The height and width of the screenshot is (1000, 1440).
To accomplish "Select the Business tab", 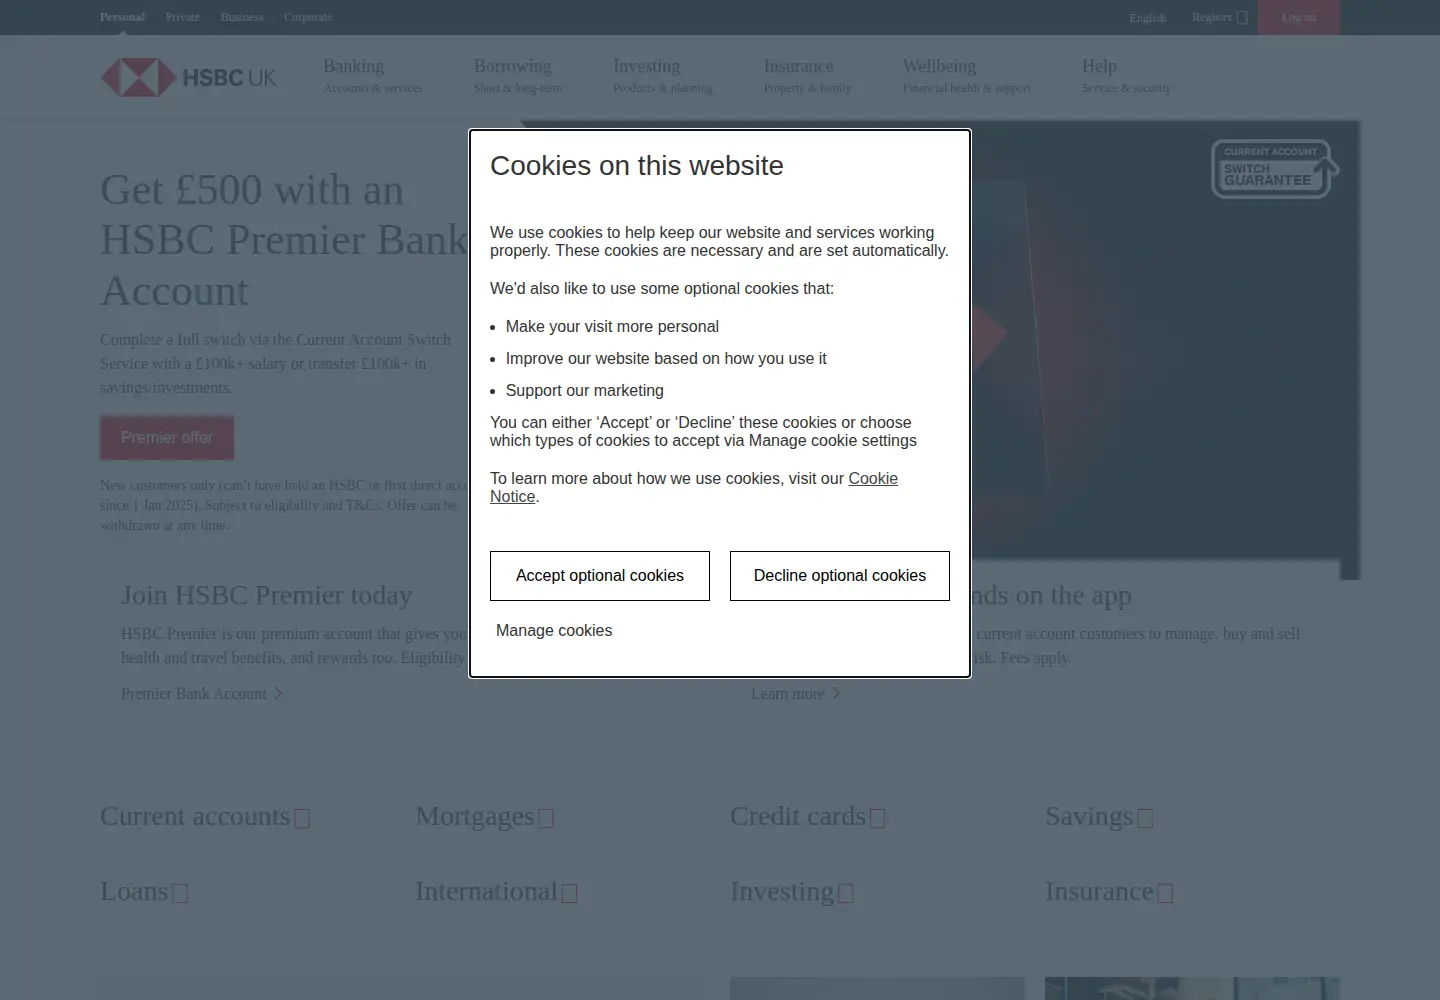I will pyautogui.click(x=242, y=17).
